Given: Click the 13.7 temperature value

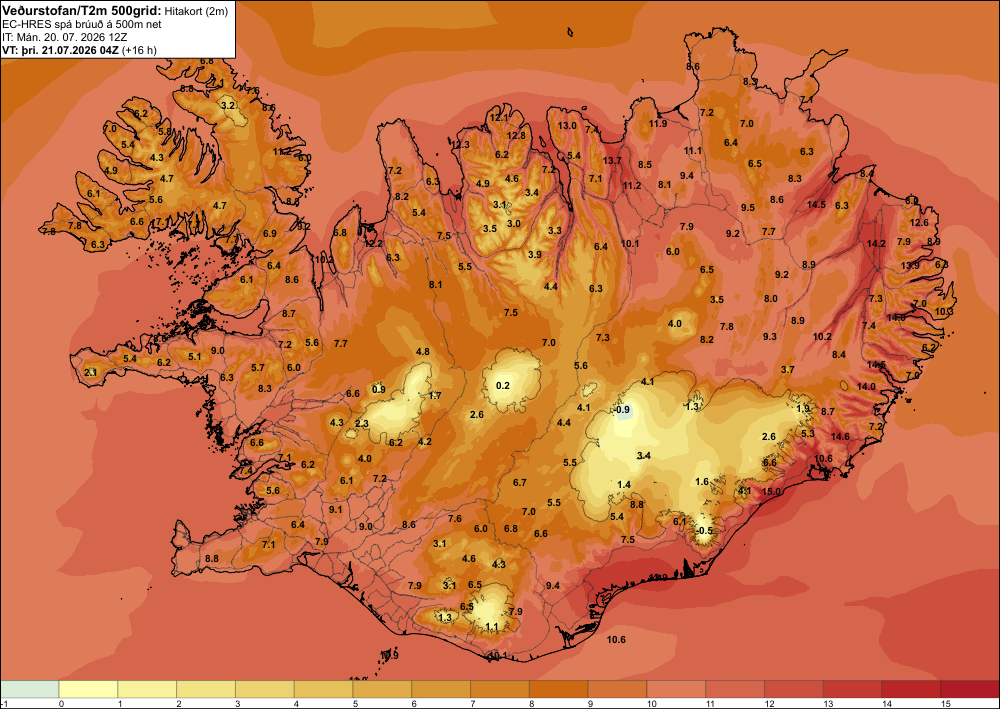Looking at the screenshot, I should coord(612,161).
